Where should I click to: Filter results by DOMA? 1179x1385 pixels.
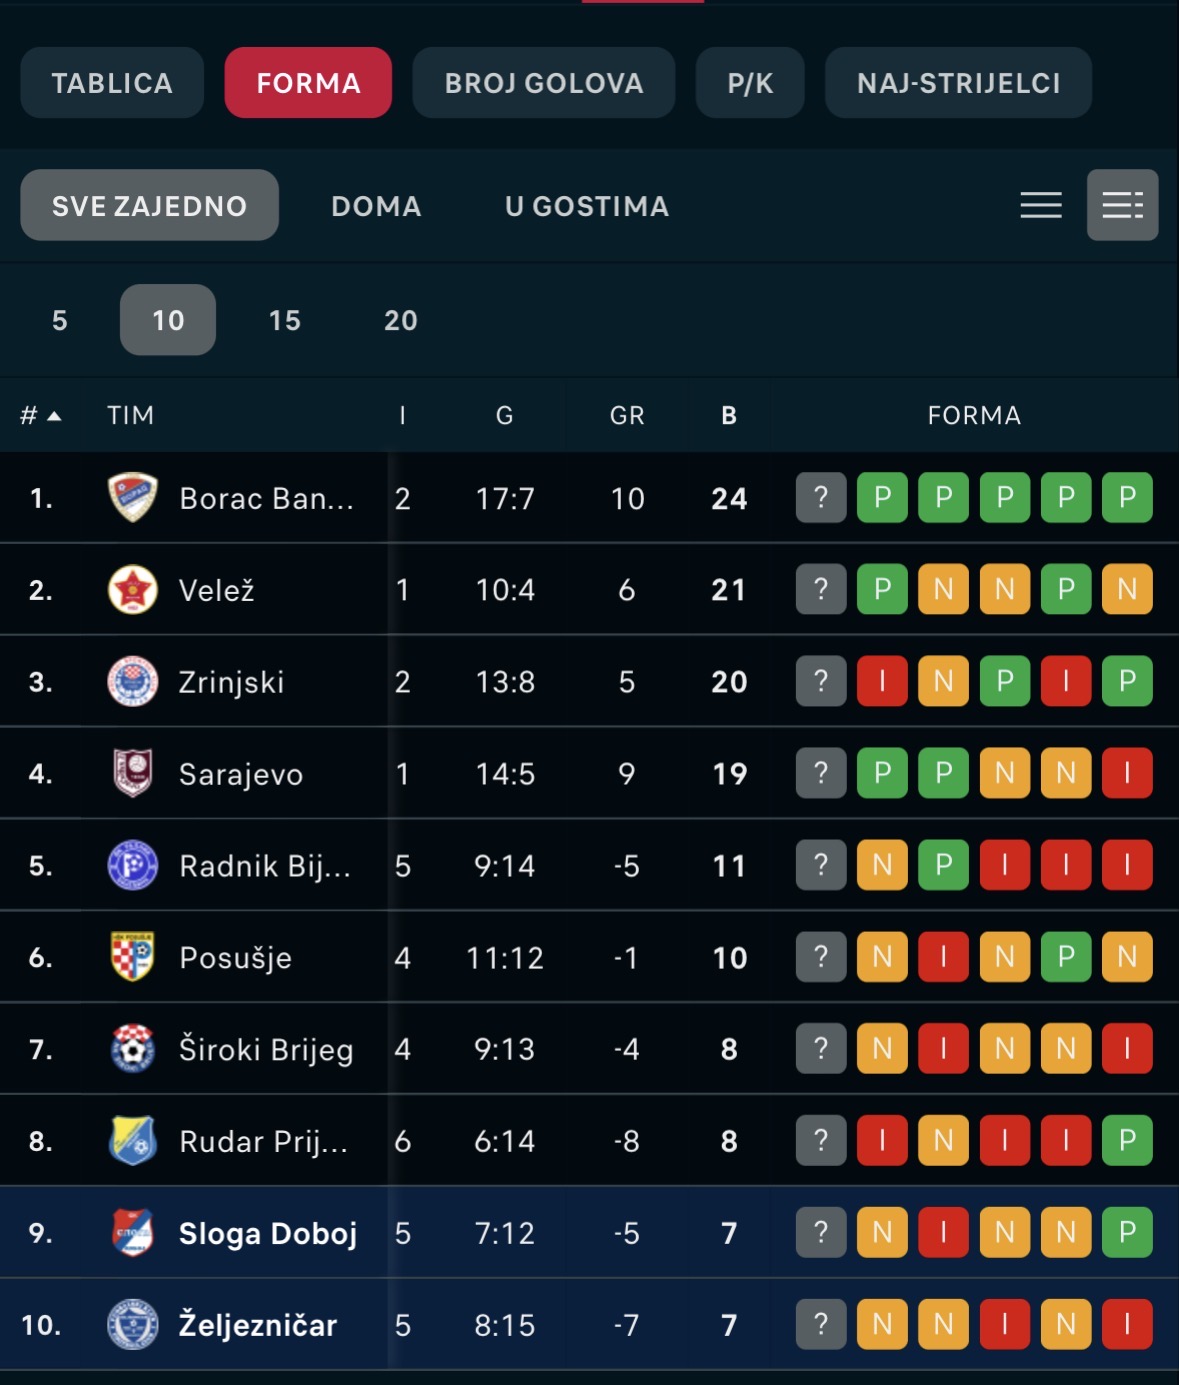pyautogui.click(x=376, y=206)
